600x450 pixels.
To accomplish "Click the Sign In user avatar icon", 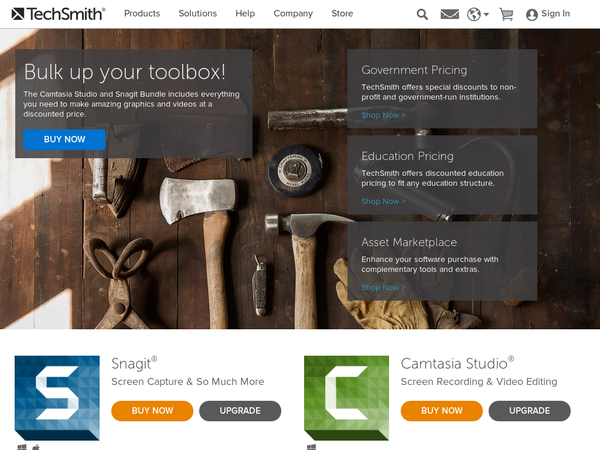I will (532, 15).
